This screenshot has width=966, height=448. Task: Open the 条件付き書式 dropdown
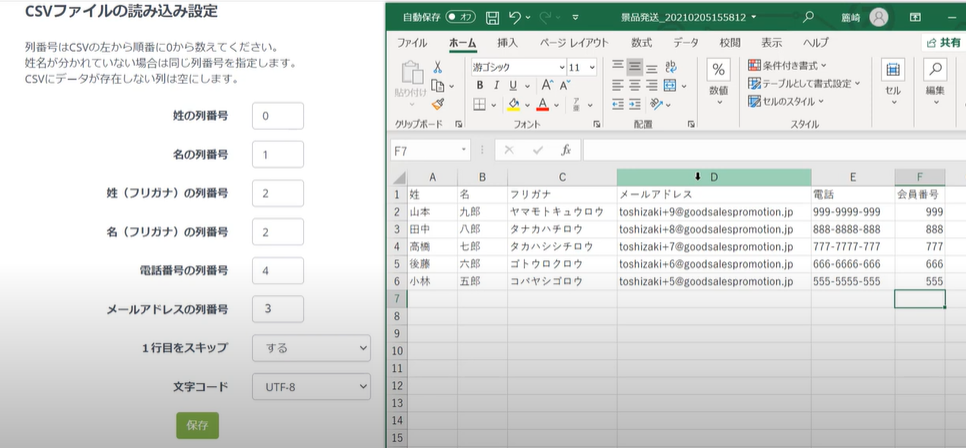[787, 65]
